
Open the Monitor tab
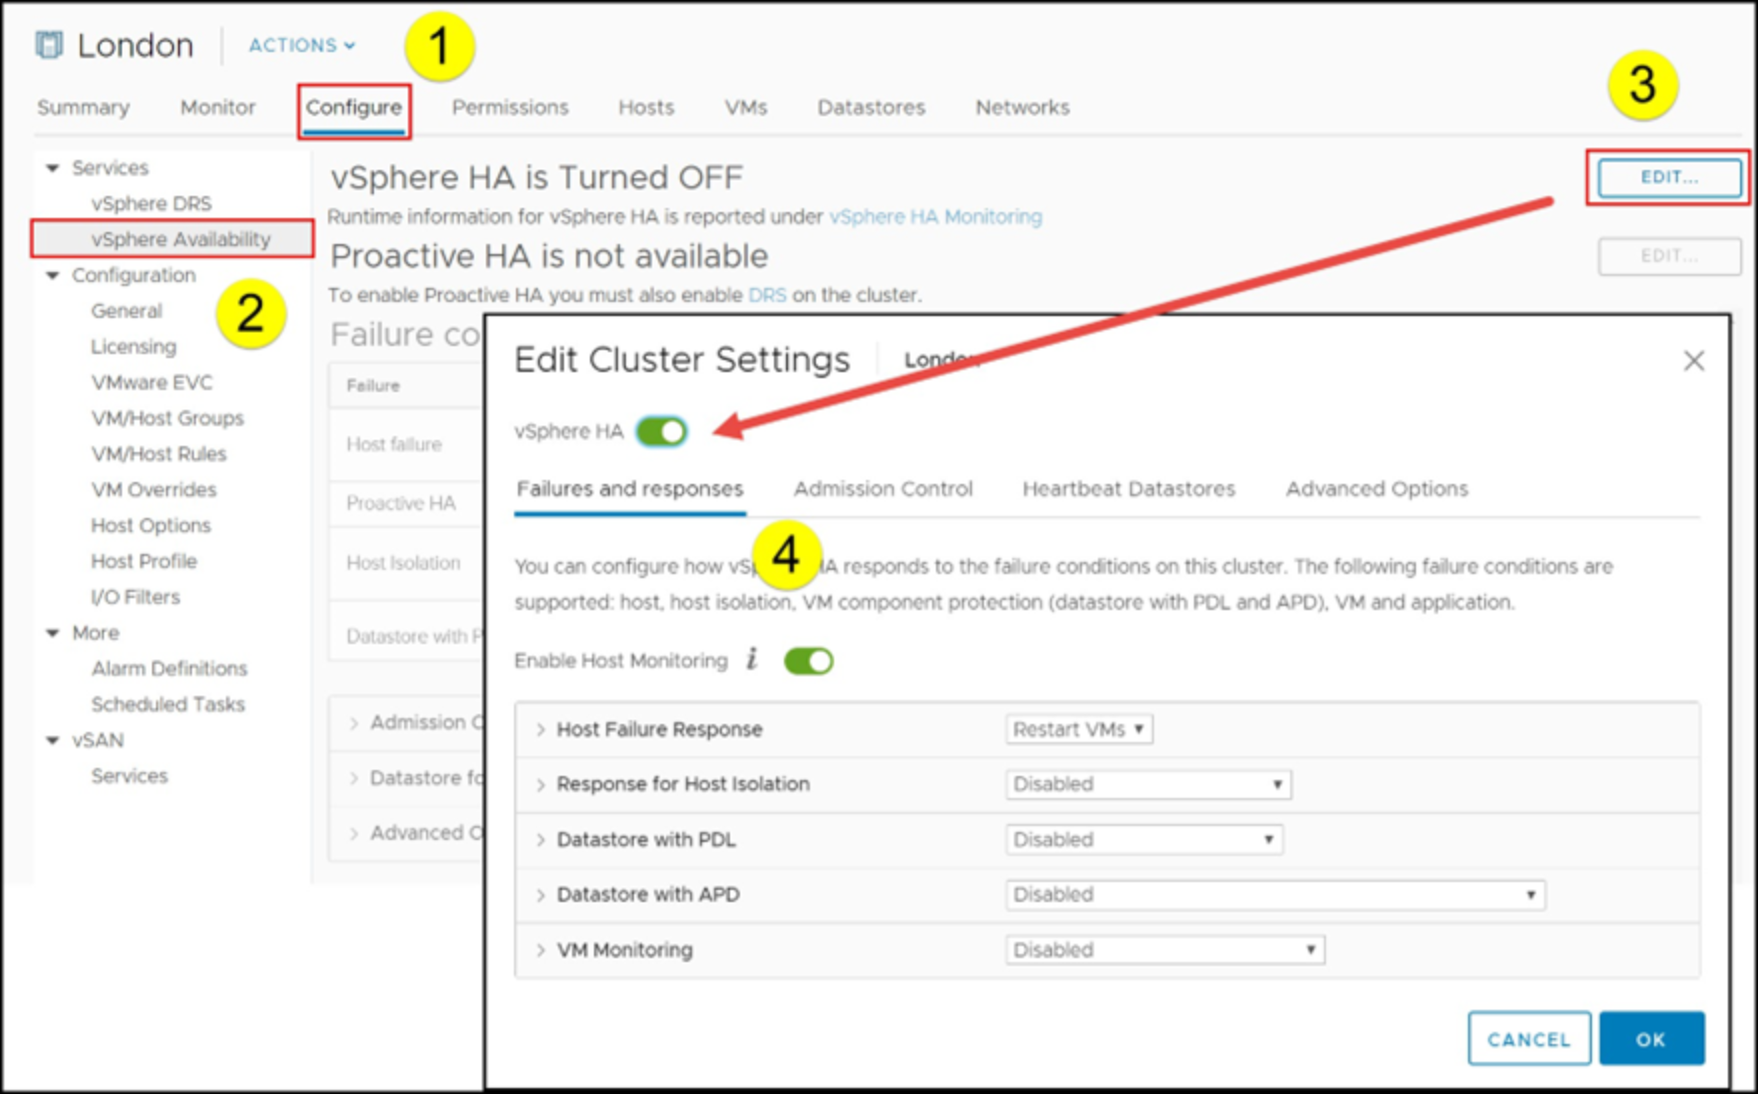click(x=218, y=107)
